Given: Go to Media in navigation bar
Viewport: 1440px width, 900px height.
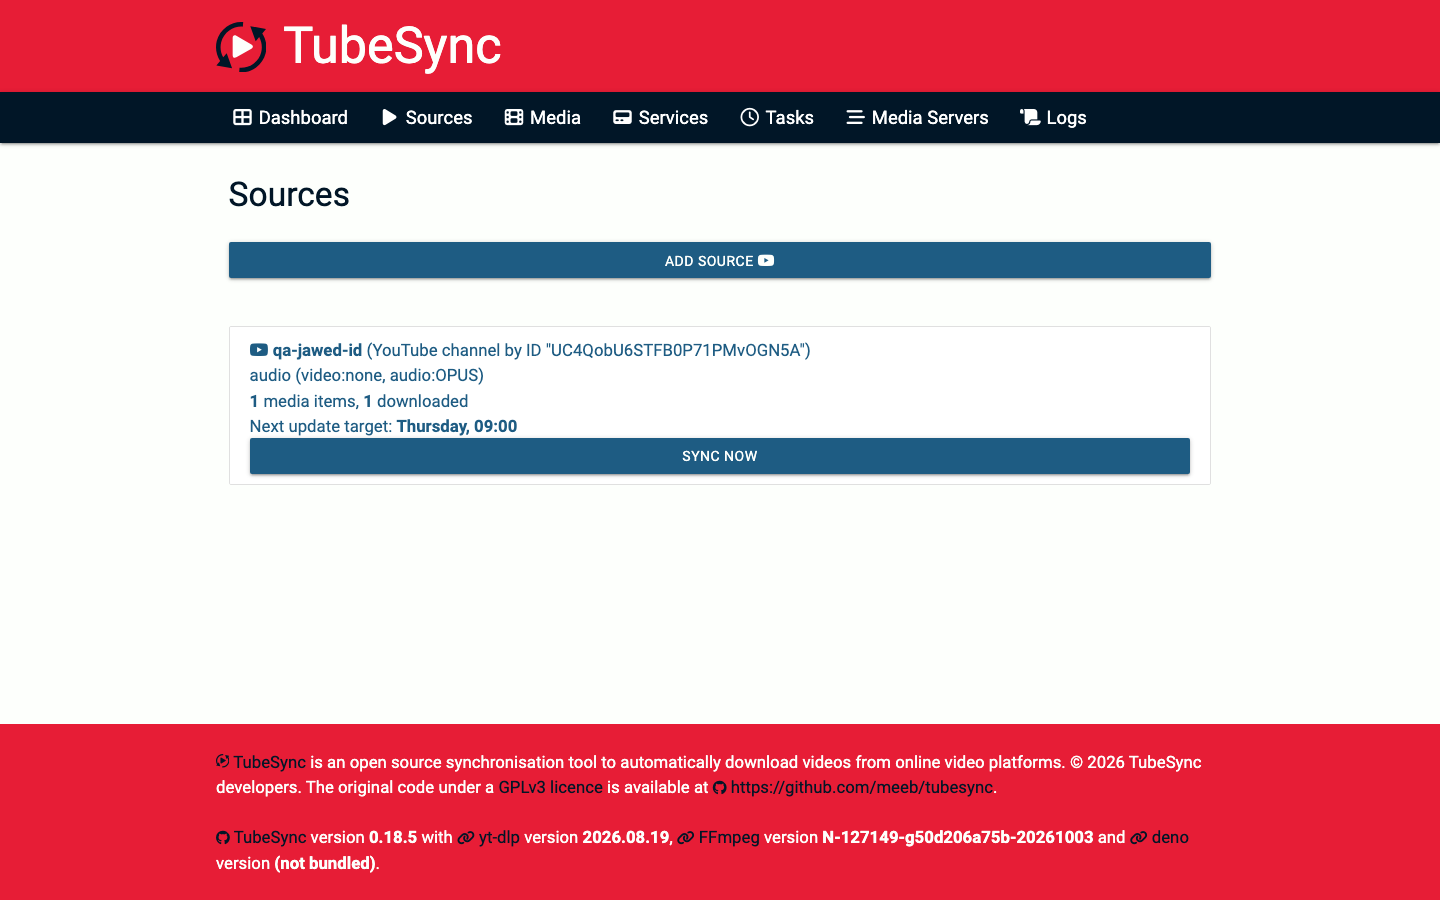Looking at the screenshot, I should click(x=543, y=117).
